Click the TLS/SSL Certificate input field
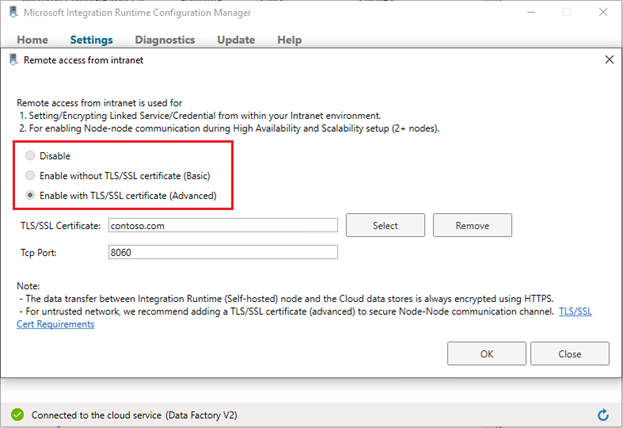The image size is (623, 428). click(x=223, y=225)
